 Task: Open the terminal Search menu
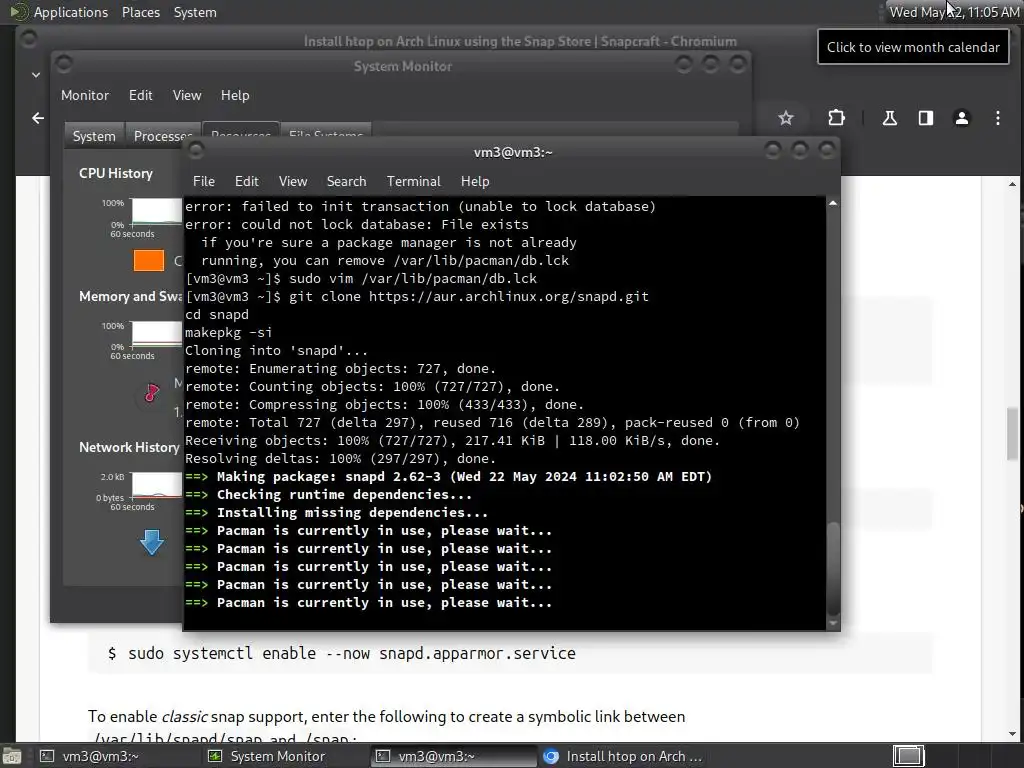pos(346,182)
